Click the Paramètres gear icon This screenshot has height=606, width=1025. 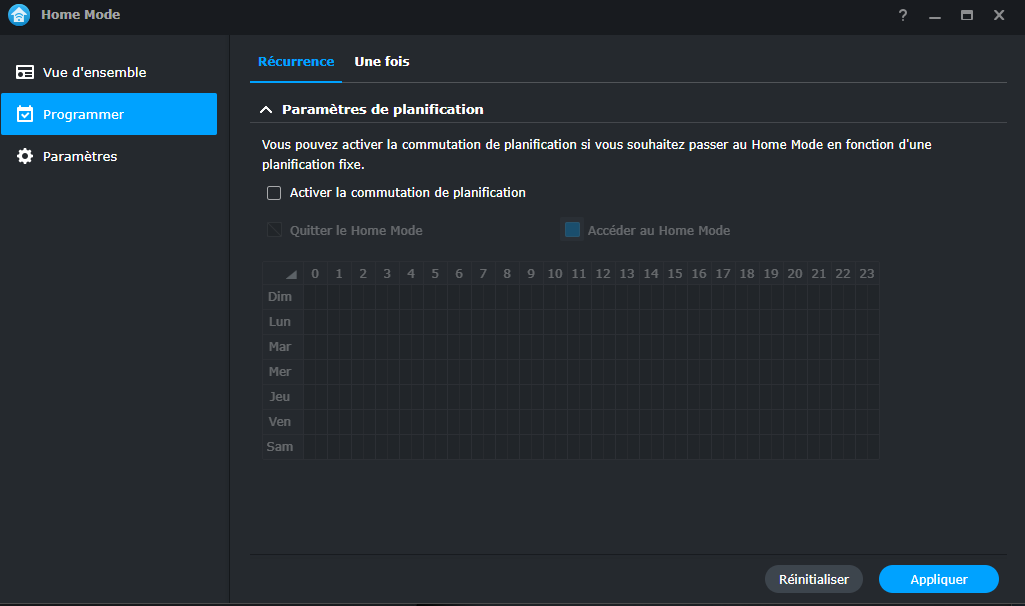[x=25, y=156]
